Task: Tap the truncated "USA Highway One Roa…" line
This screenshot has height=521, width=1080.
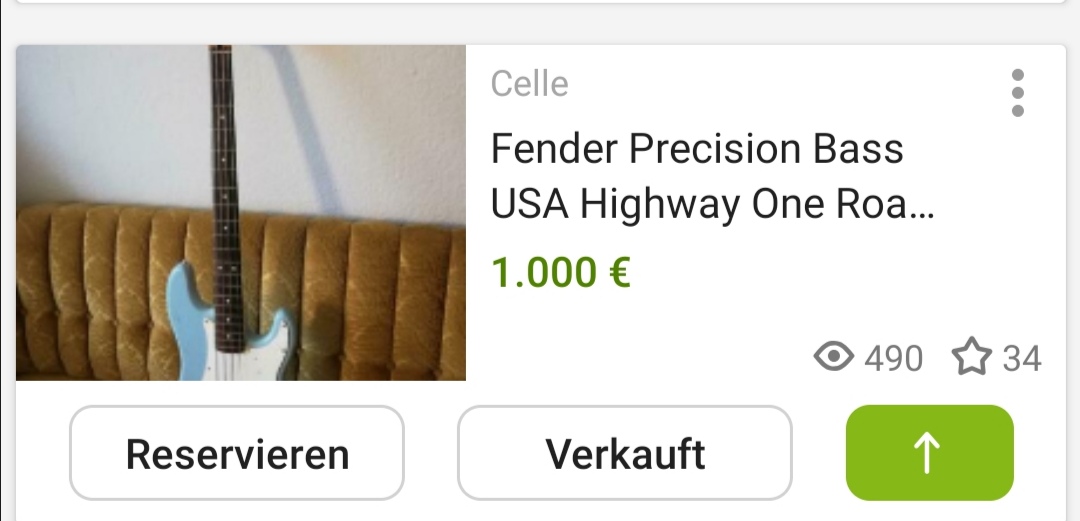Action: pyautogui.click(x=712, y=205)
